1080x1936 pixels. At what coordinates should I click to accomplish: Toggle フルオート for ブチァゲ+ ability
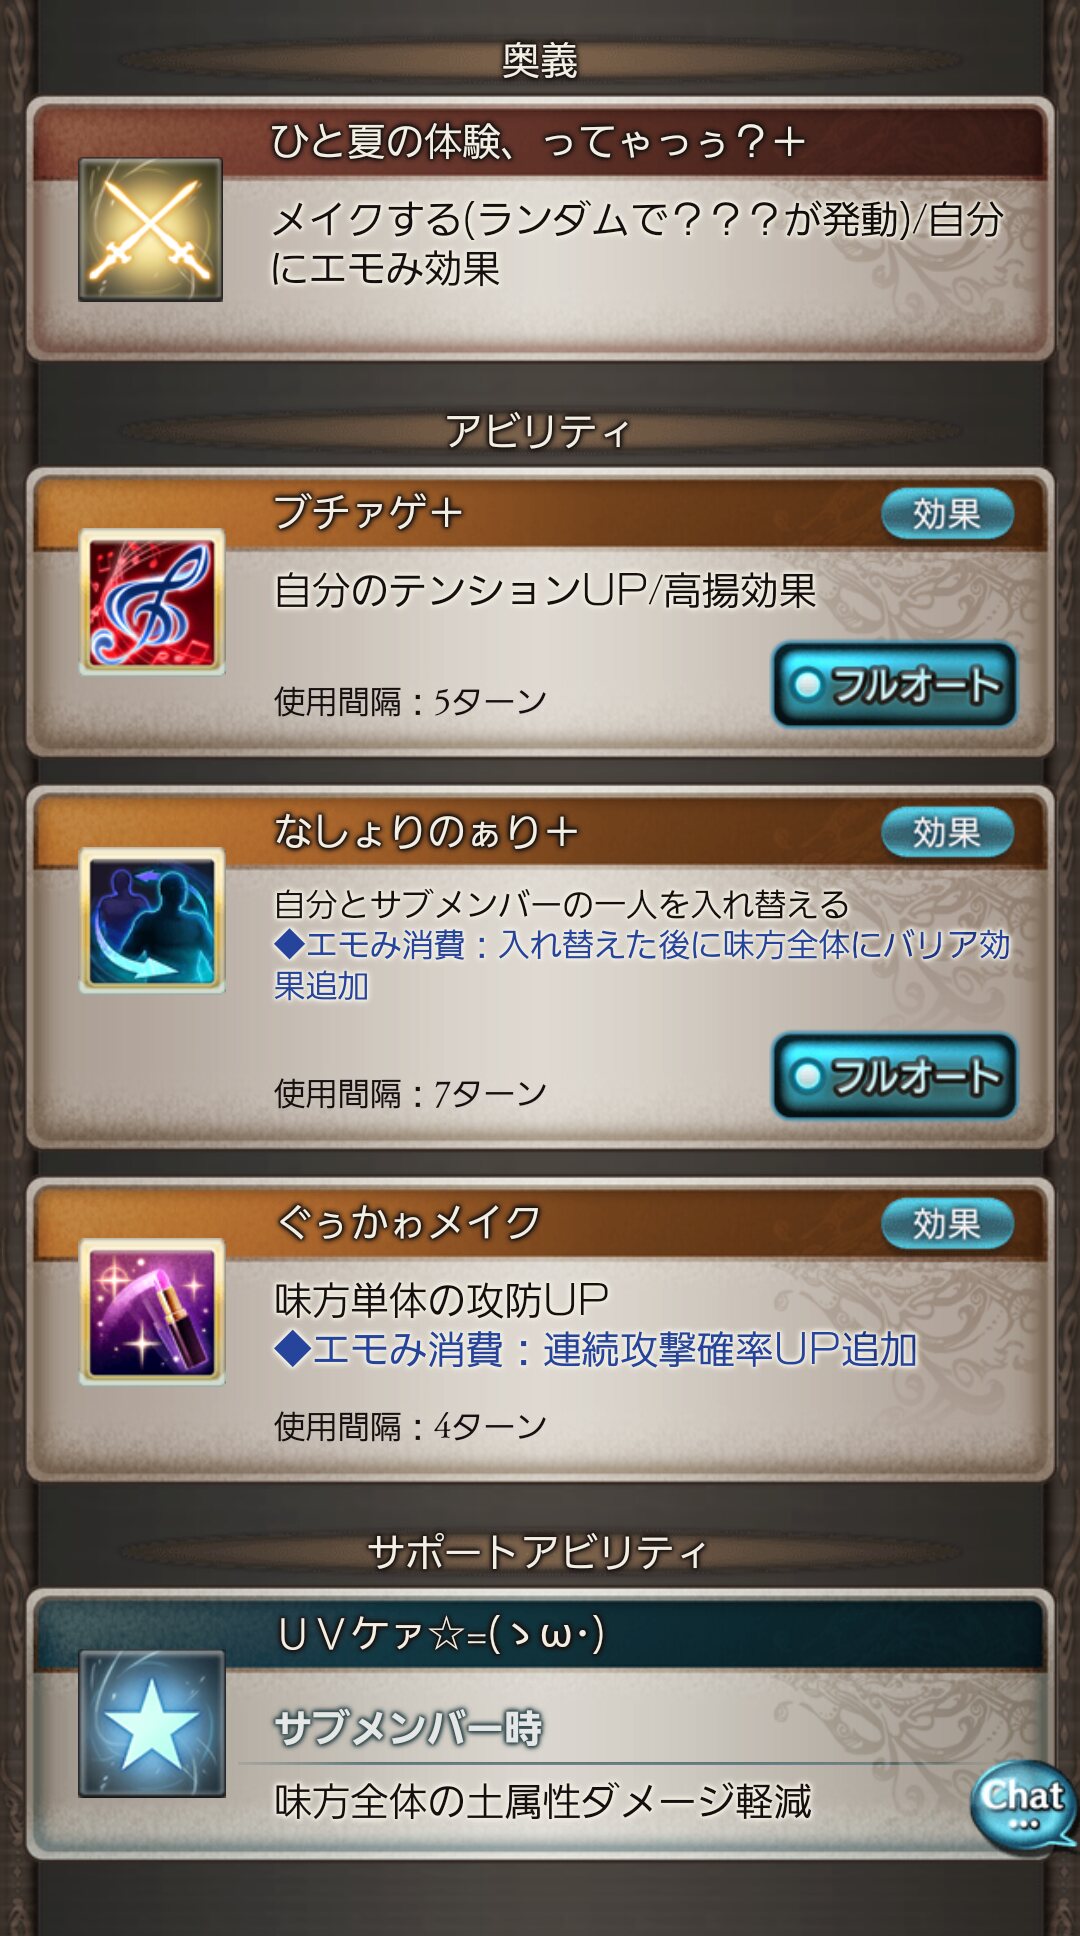click(895, 685)
